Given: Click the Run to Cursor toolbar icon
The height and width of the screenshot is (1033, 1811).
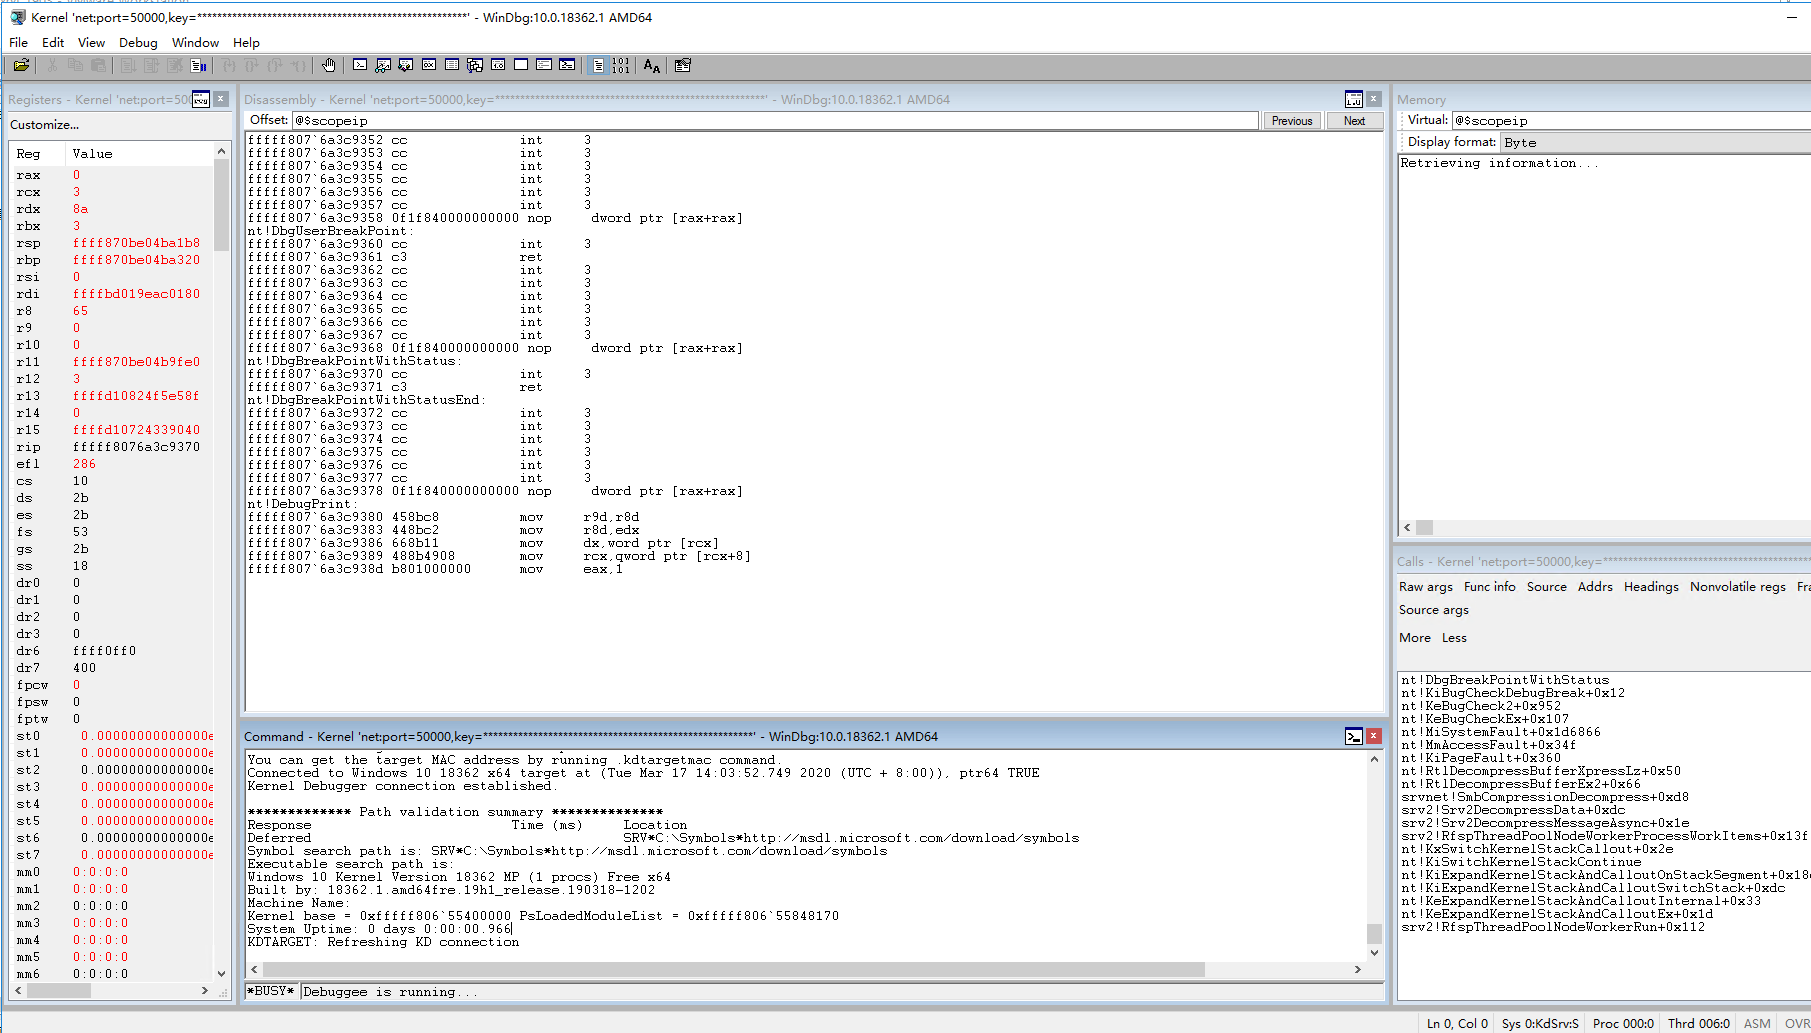Looking at the screenshot, I should pos(298,65).
